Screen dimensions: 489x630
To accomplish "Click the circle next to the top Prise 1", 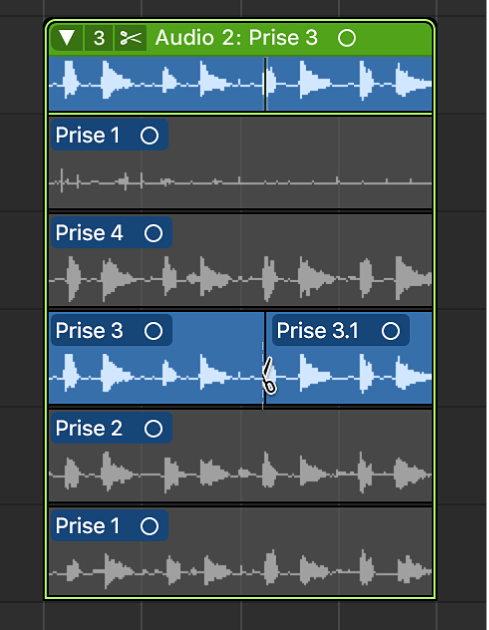I will point(149,135).
